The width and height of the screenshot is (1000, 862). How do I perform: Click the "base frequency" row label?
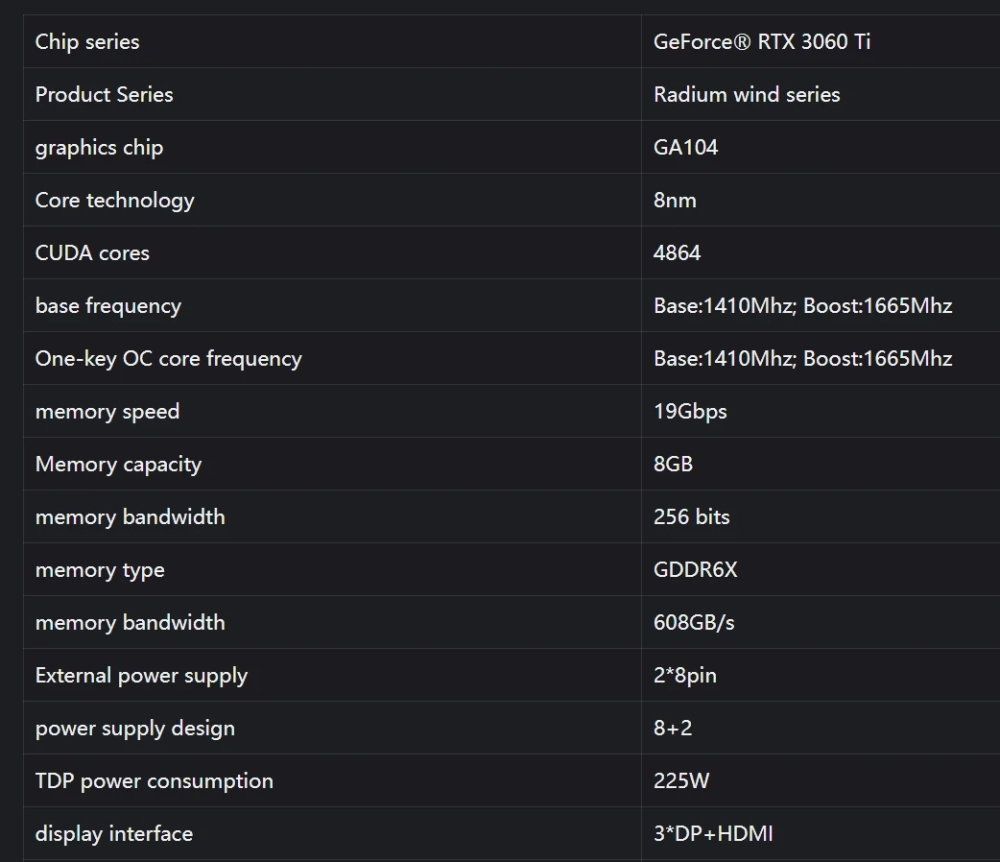tap(108, 306)
